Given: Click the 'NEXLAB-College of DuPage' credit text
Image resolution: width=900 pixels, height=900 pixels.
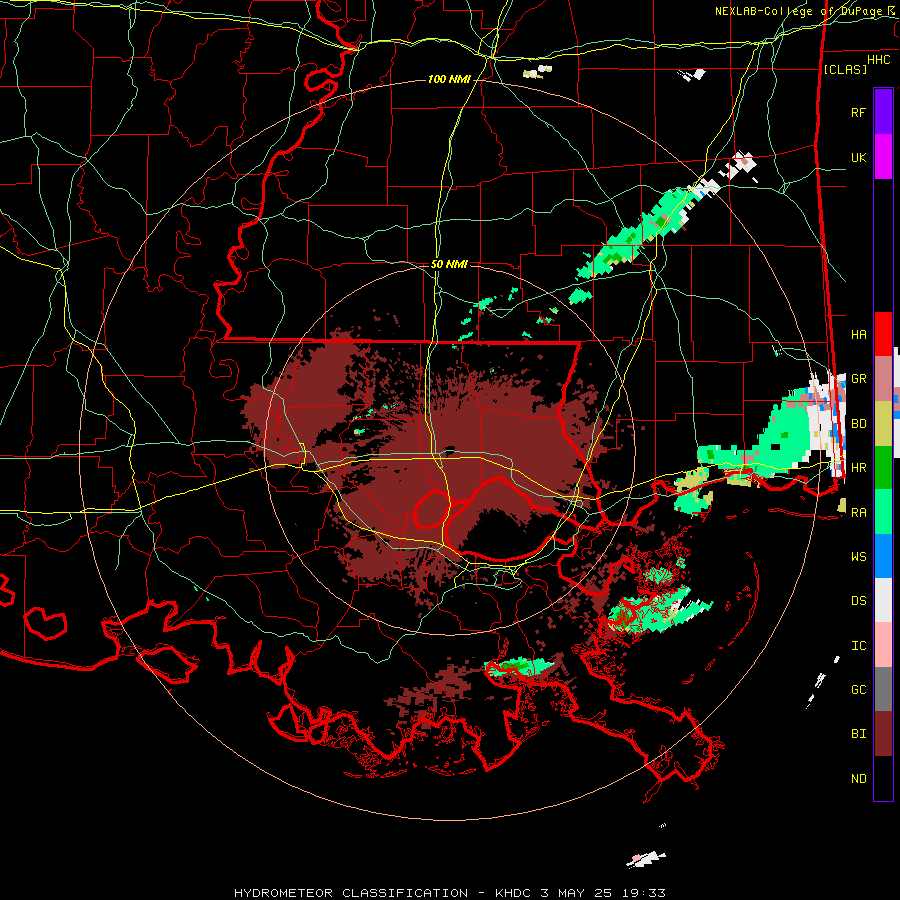Looking at the screenshot, I should click(x=798, y=11).
